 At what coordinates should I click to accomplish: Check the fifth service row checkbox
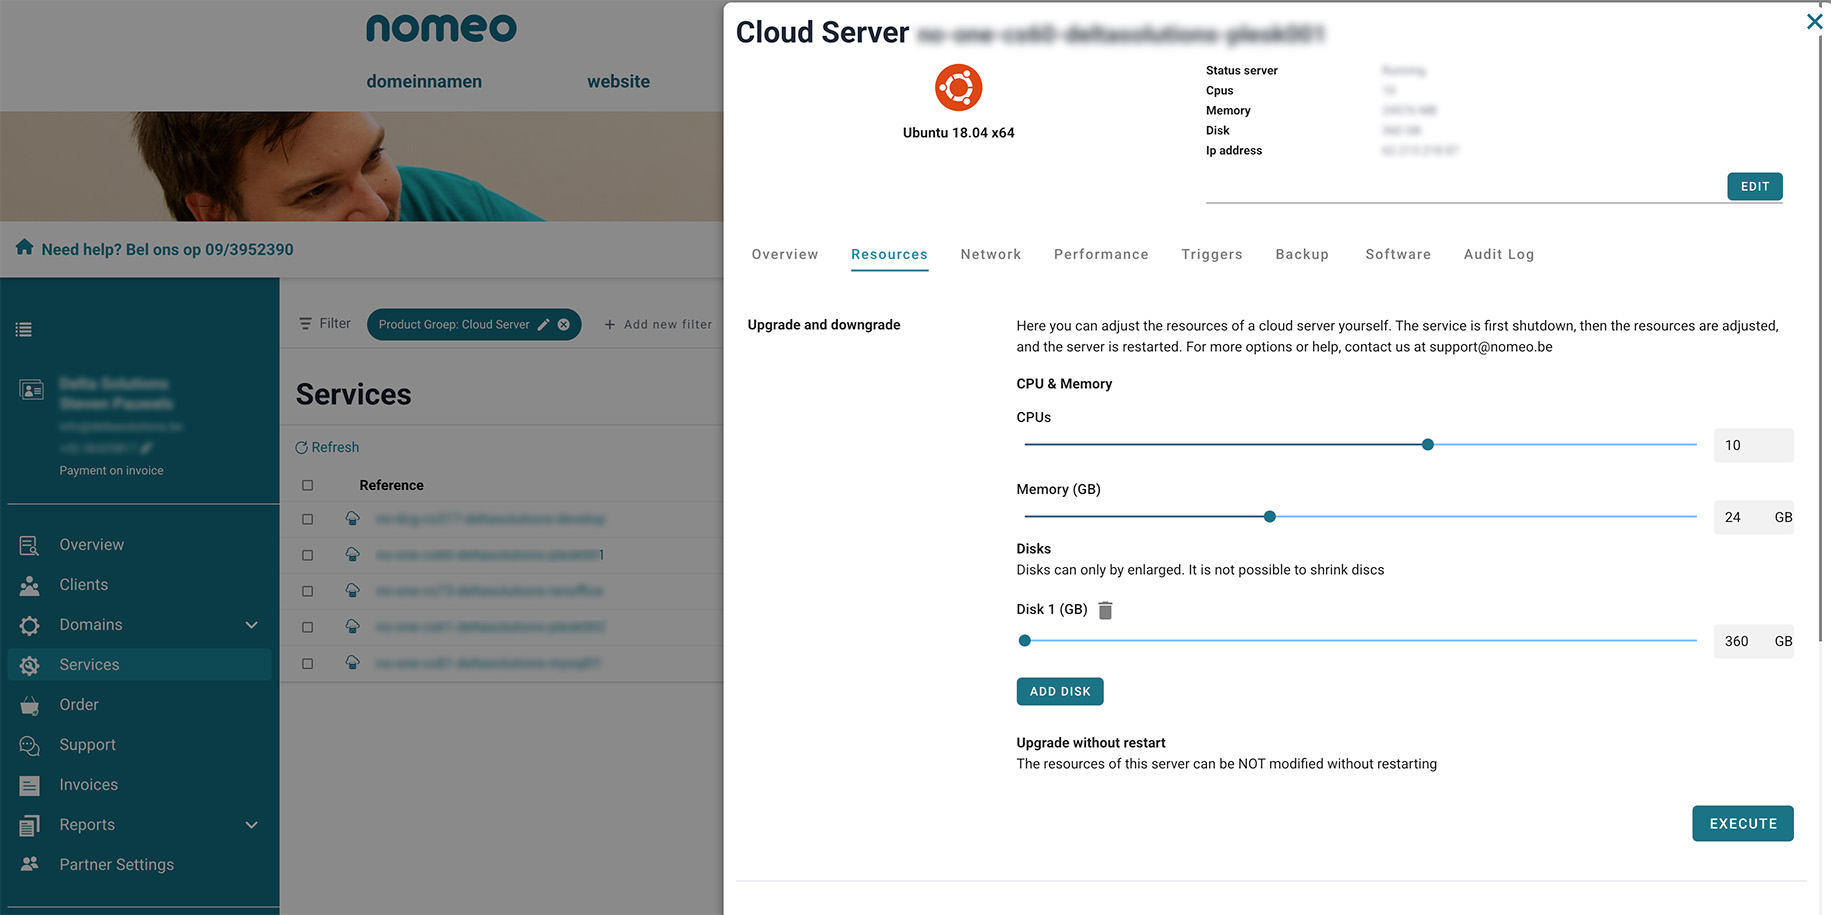point(307,663)
